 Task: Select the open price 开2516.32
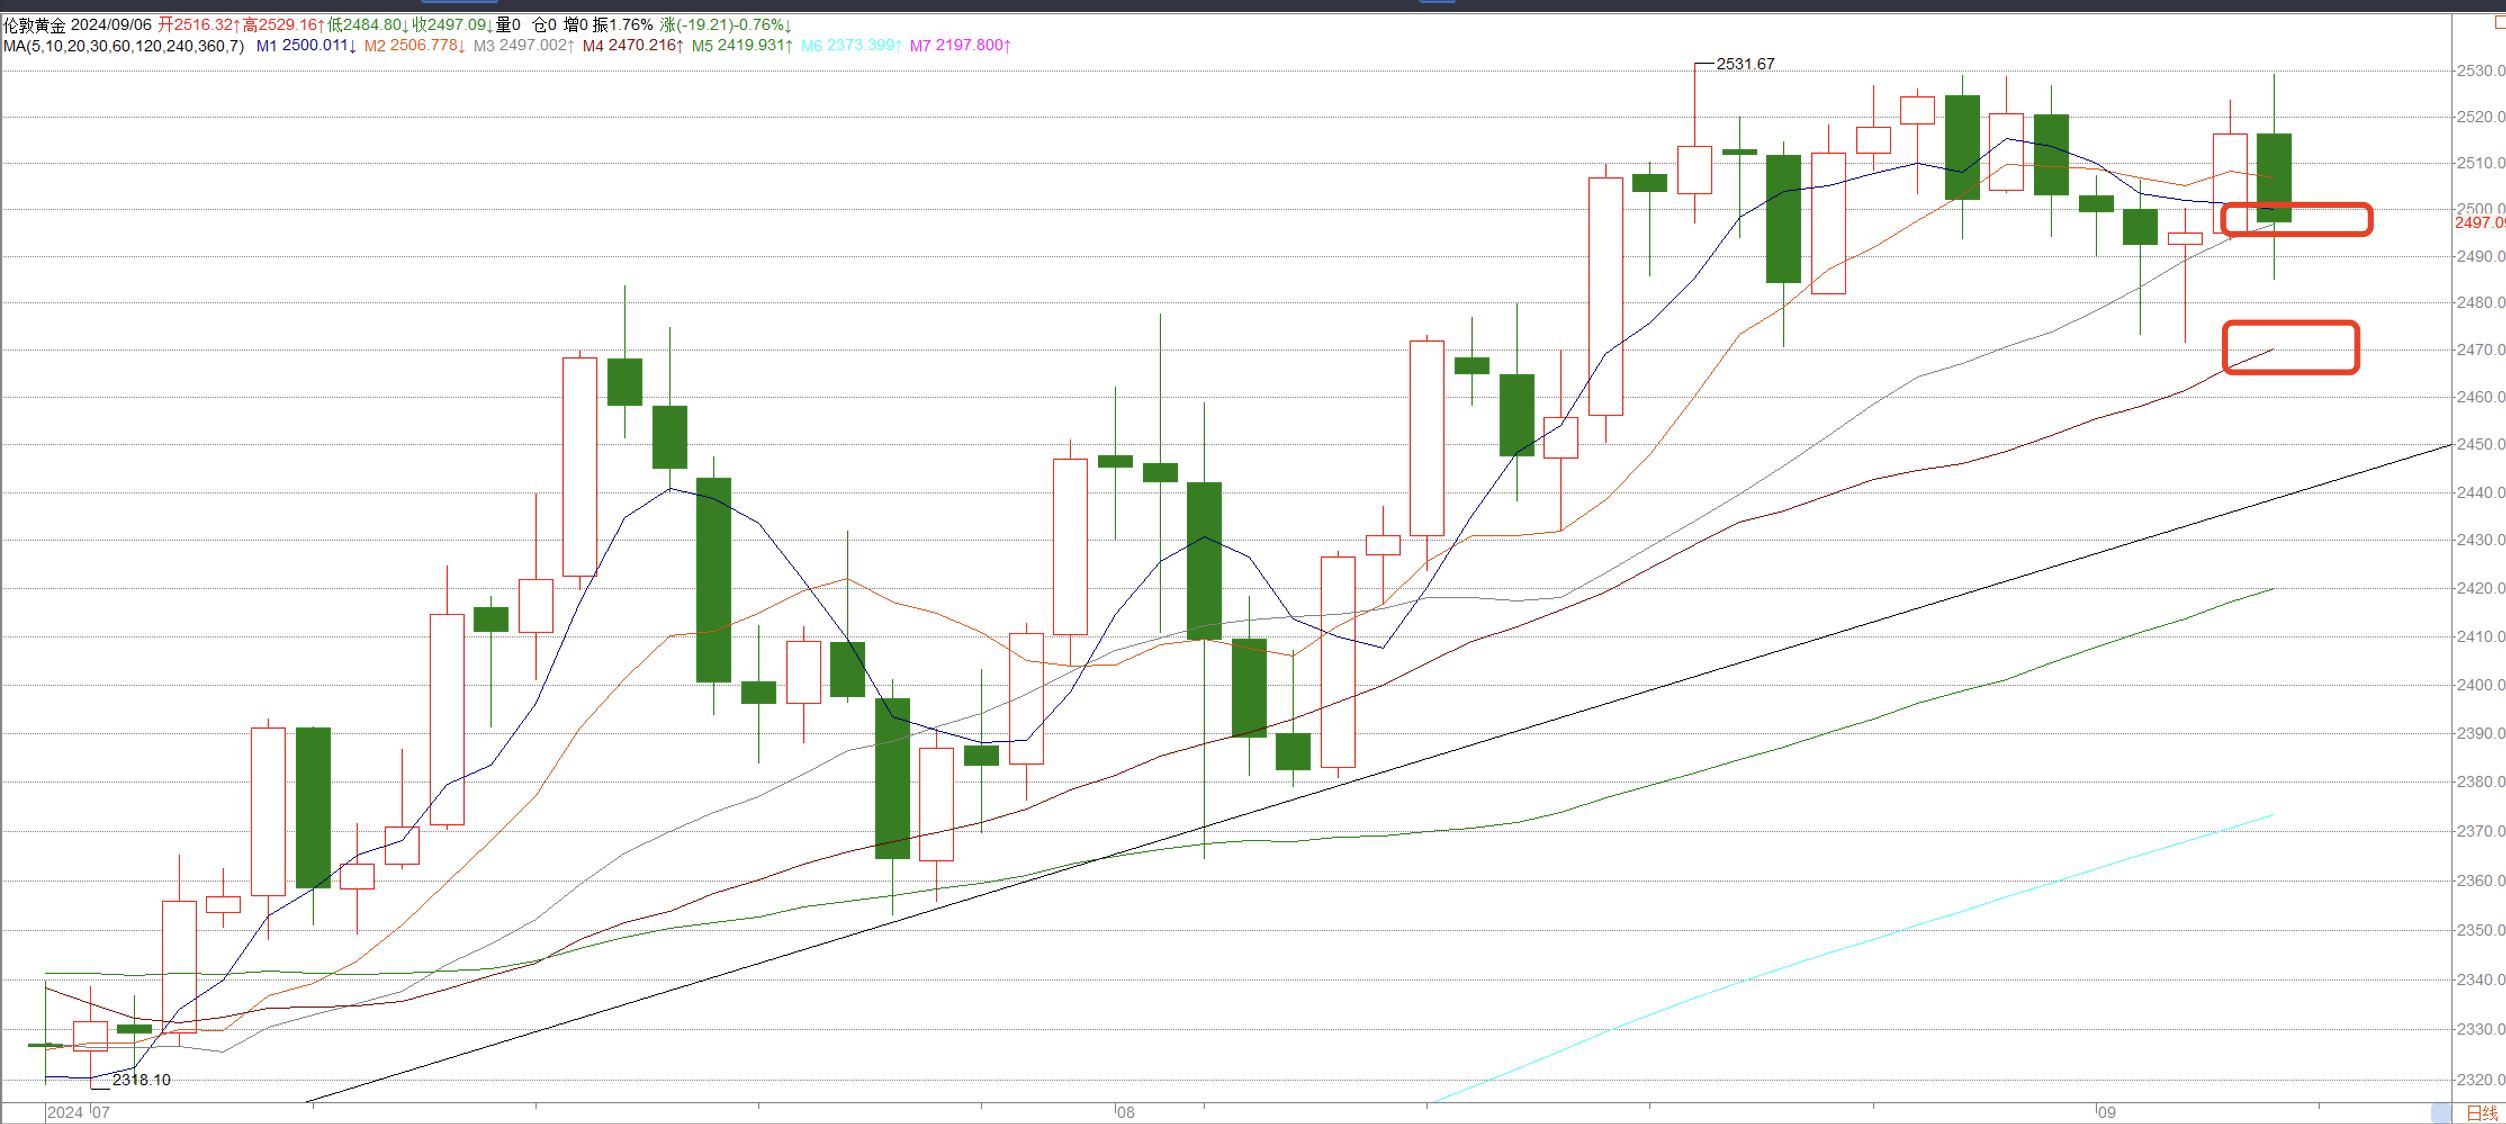[x=199, y=25]
